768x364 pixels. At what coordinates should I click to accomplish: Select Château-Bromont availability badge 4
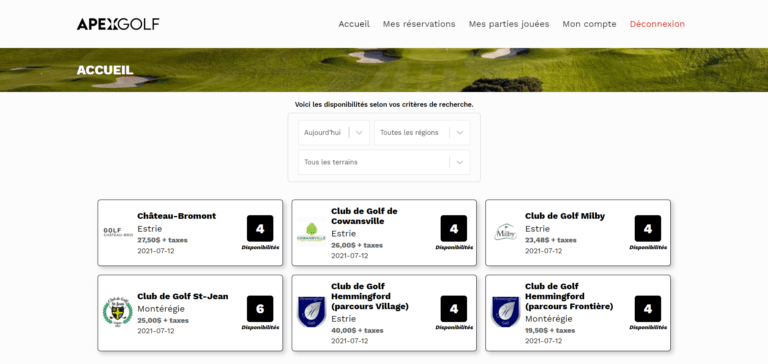point(260,229)
